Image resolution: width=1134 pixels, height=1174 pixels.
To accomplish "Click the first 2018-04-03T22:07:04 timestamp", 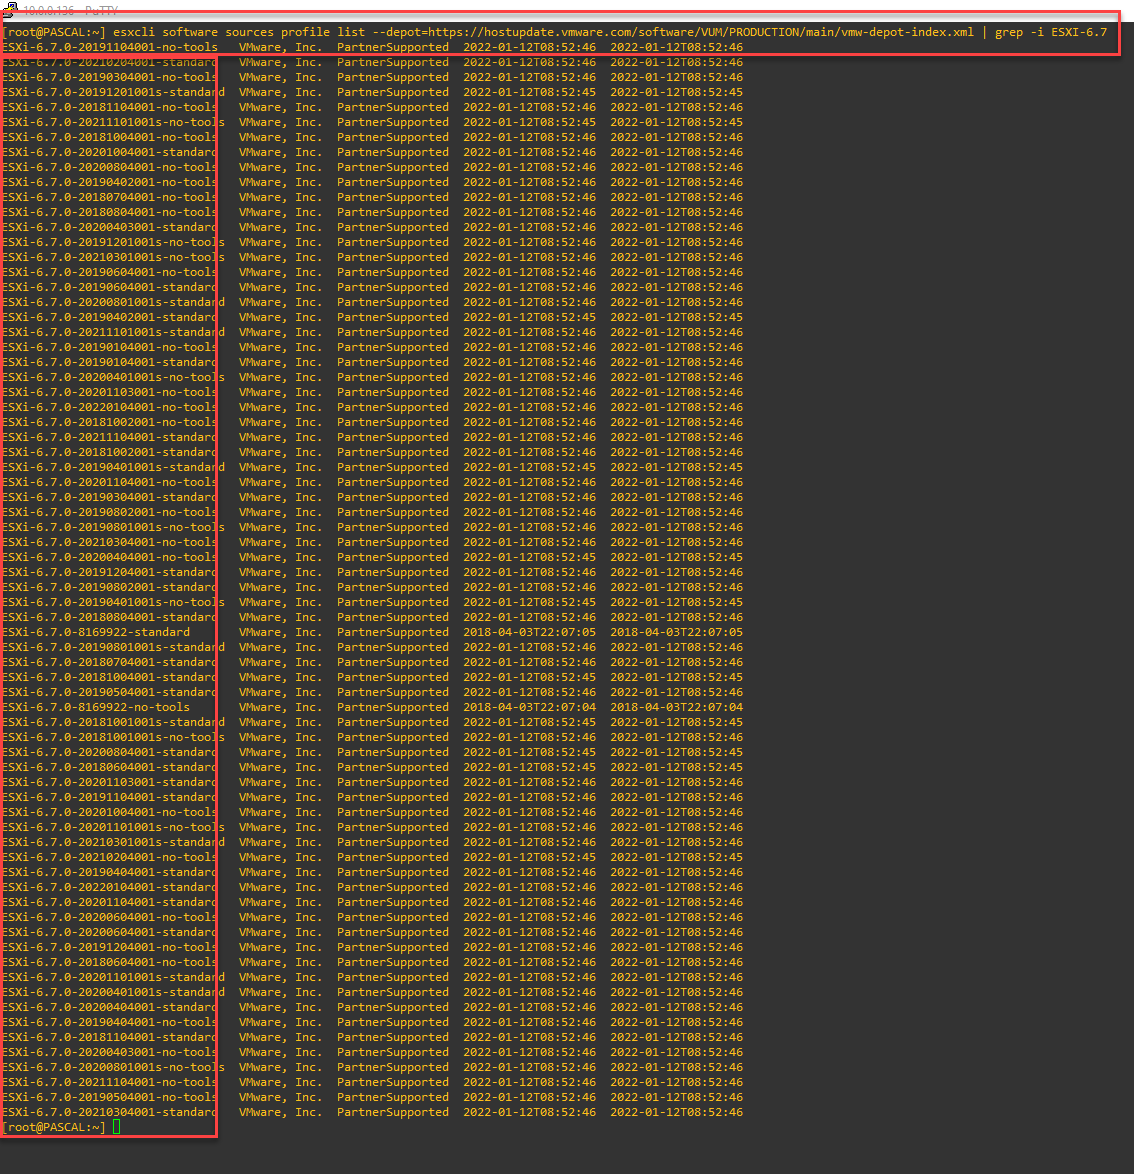I will [529, 707].
